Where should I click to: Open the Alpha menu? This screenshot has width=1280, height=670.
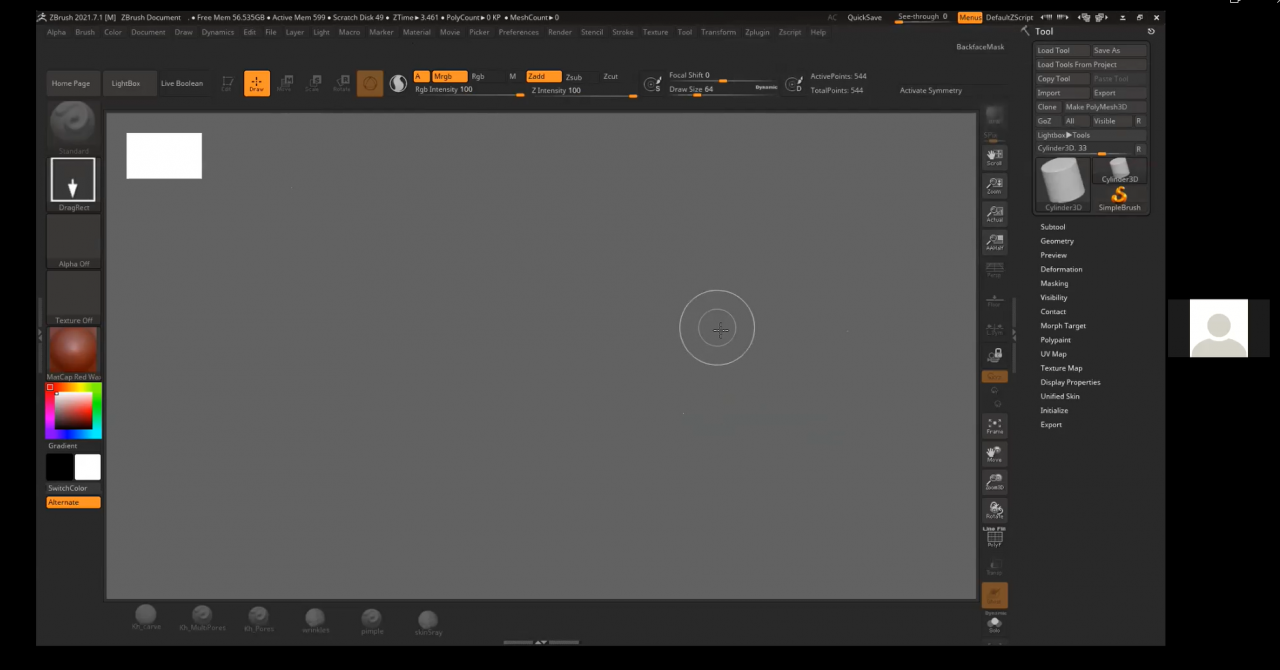pos(56,32)
